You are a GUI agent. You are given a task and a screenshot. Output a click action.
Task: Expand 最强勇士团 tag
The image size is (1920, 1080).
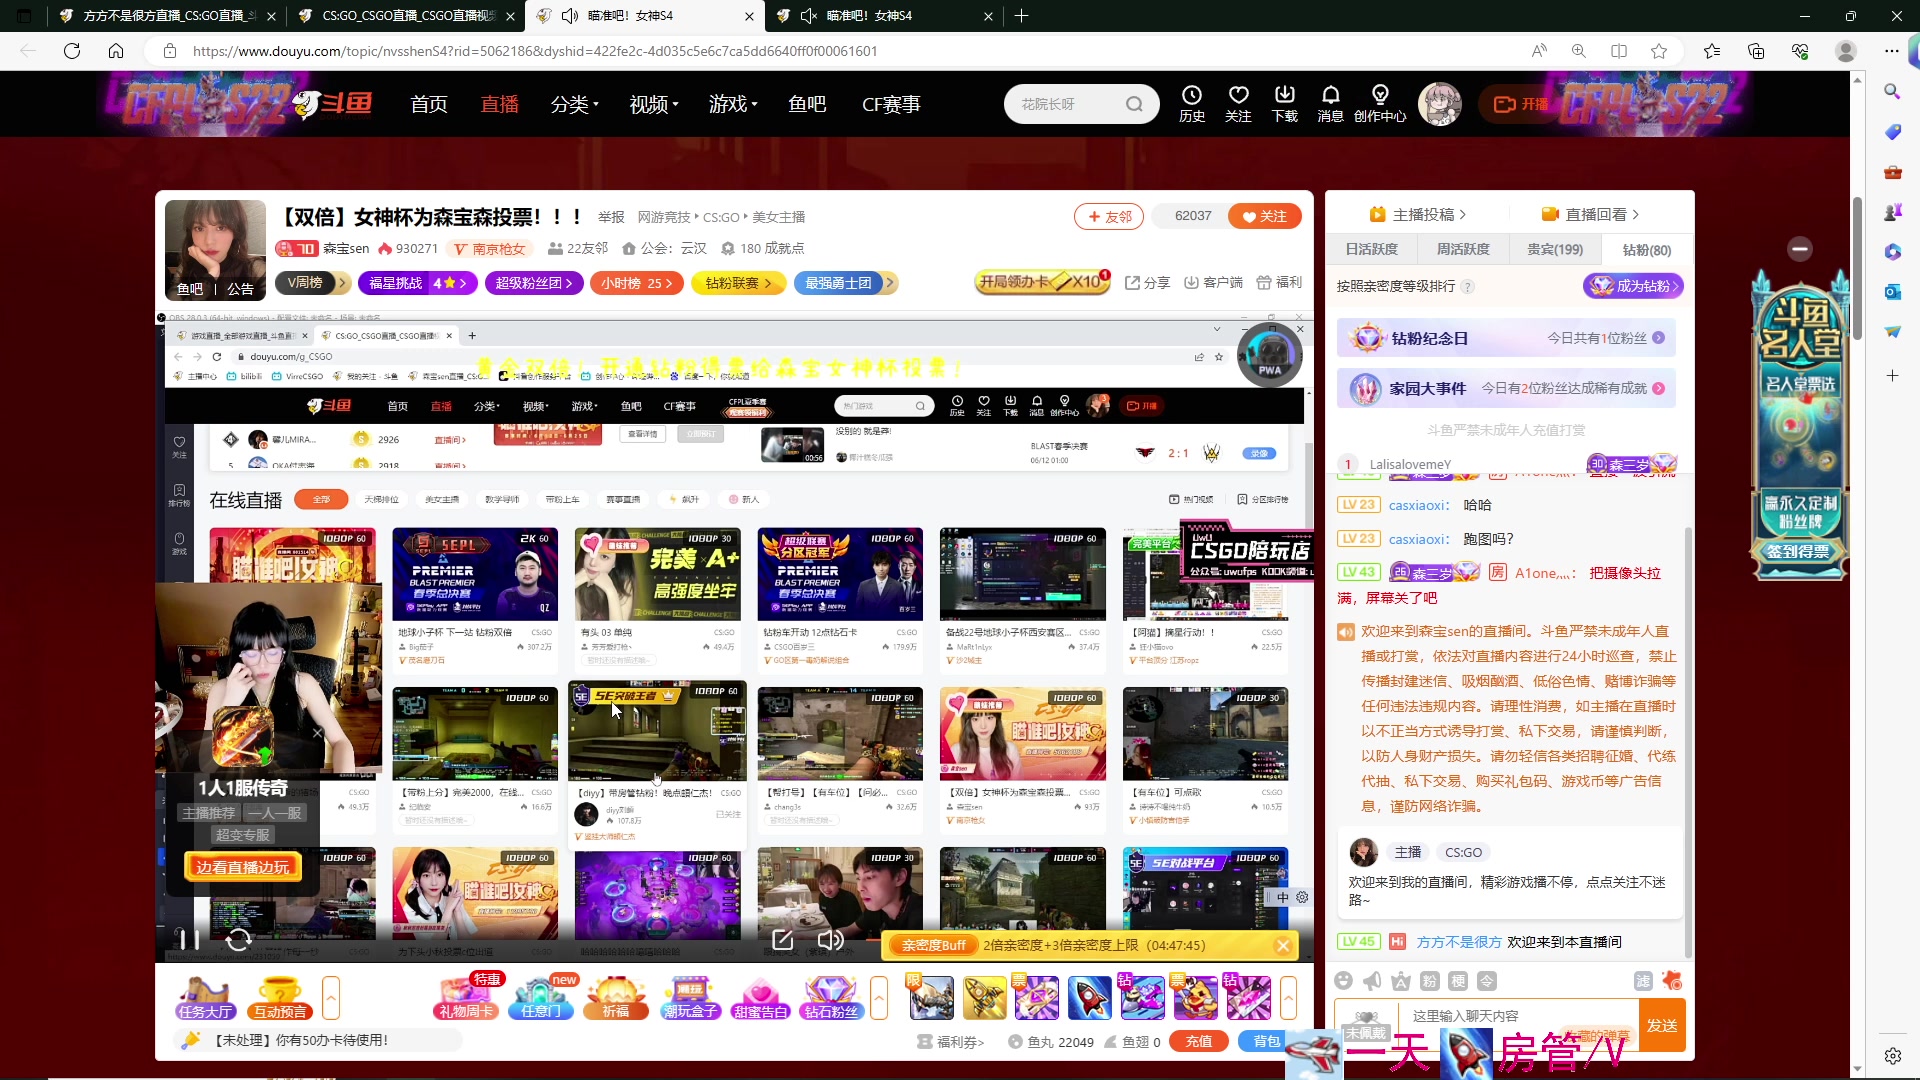(x=845, y=283)
